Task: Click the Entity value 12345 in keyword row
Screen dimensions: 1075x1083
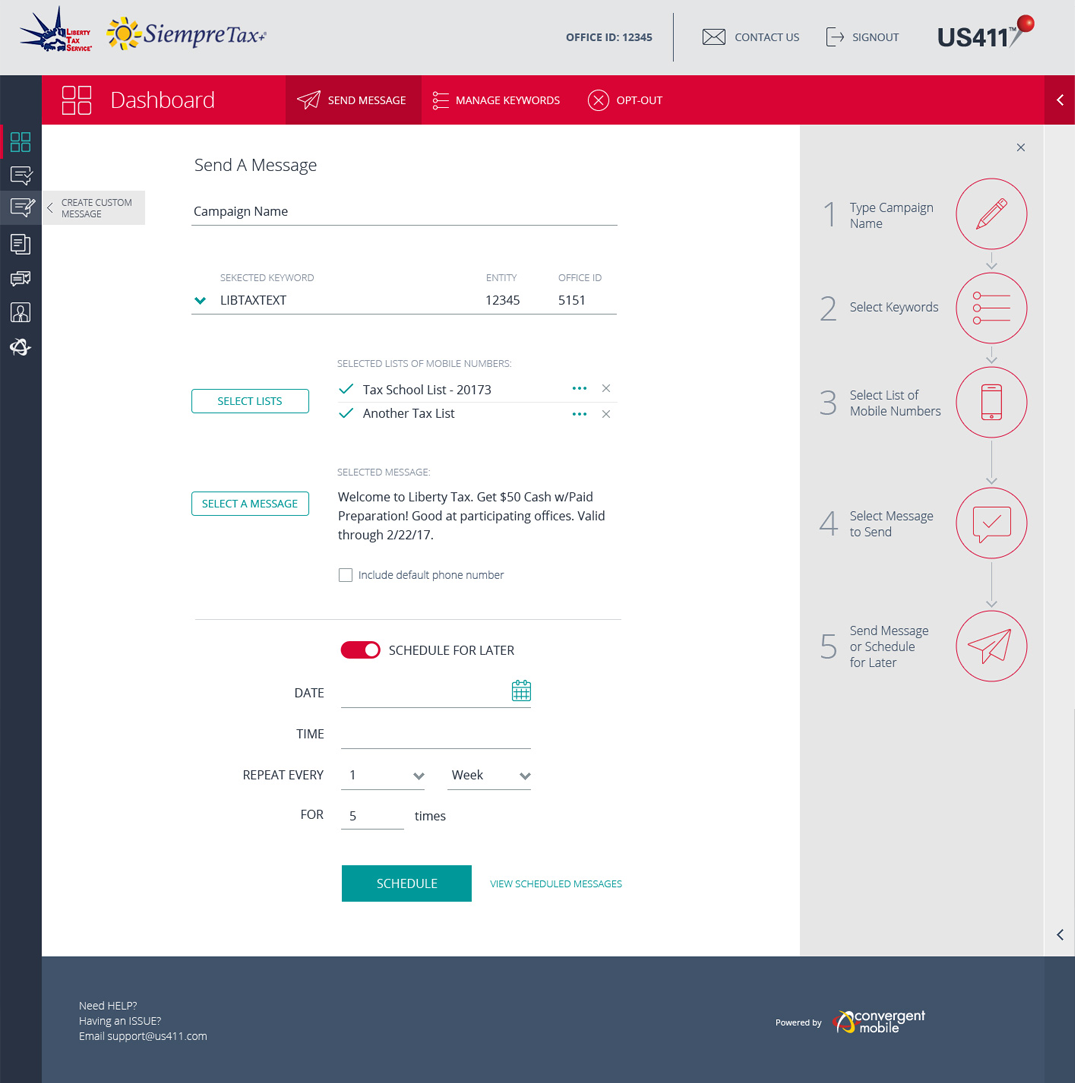Action: pyautogui.click(x=502, y=300)
